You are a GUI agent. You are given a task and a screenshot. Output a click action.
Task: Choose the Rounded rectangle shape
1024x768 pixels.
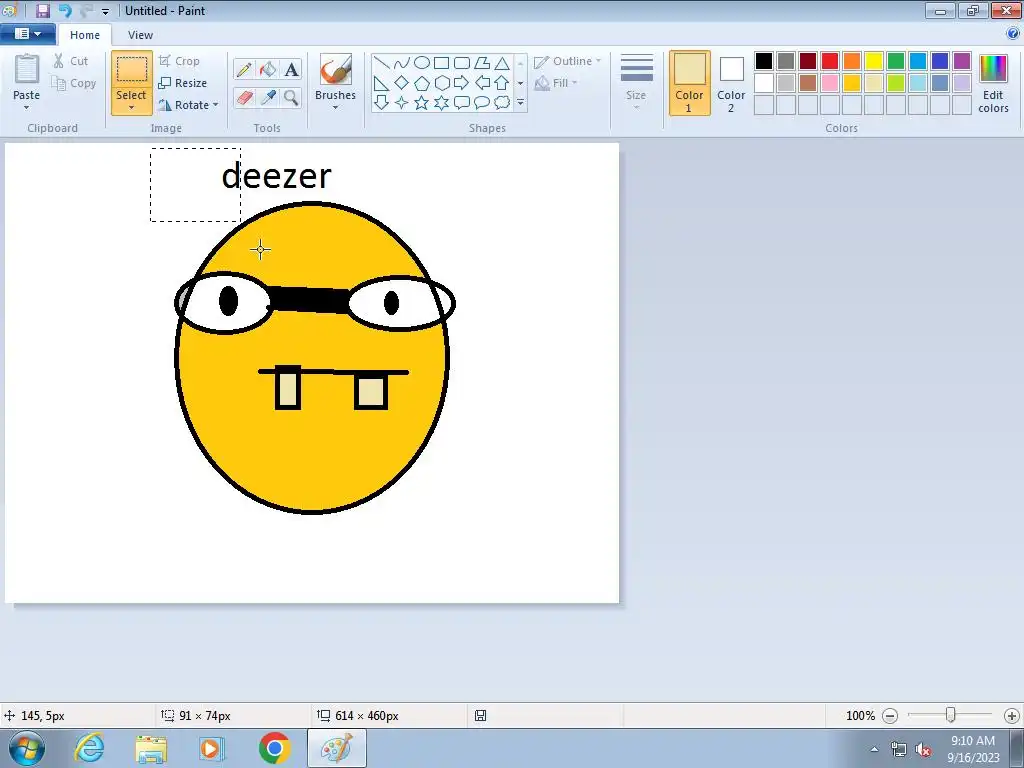click(x=462, y=63)
